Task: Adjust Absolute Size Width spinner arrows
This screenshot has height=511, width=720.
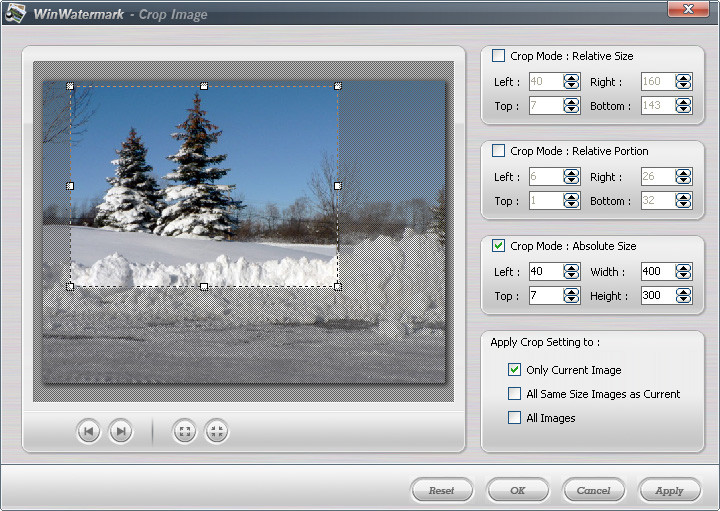Action: [x=683, y=272]
